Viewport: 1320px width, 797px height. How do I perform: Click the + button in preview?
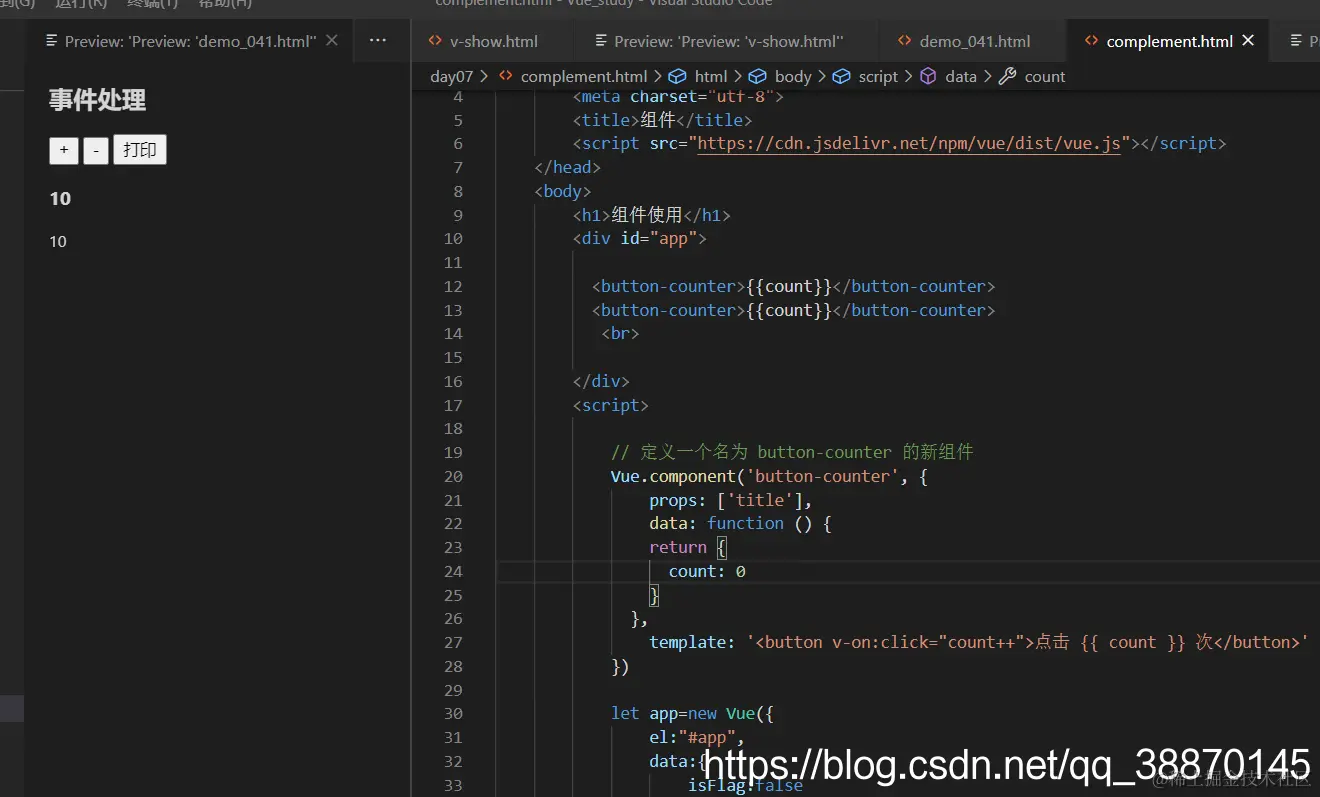tap(63, 151)
